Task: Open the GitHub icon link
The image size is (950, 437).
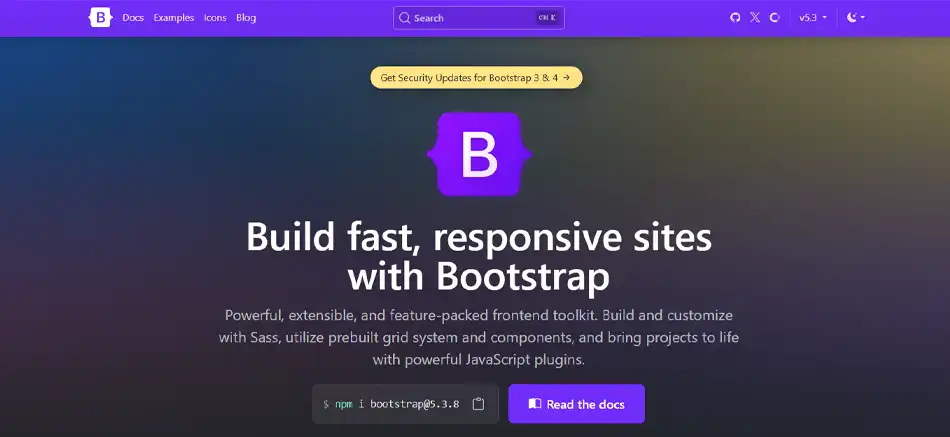Action: click(x=735, y=18)
